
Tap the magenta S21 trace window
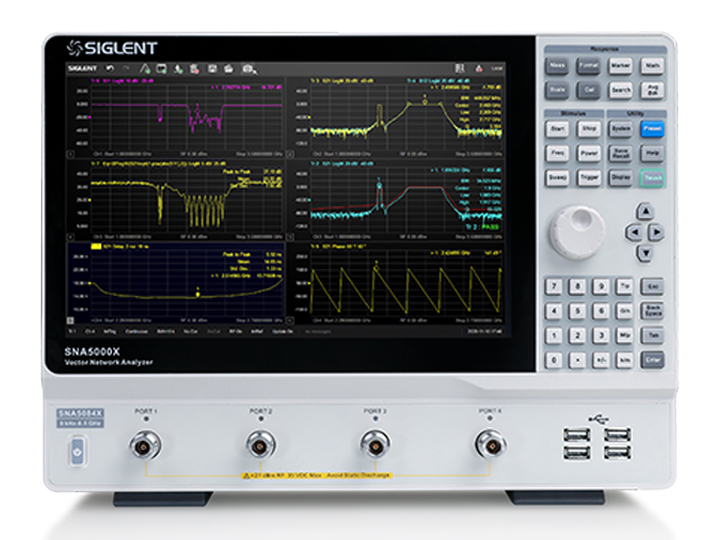tap(176, 118)
